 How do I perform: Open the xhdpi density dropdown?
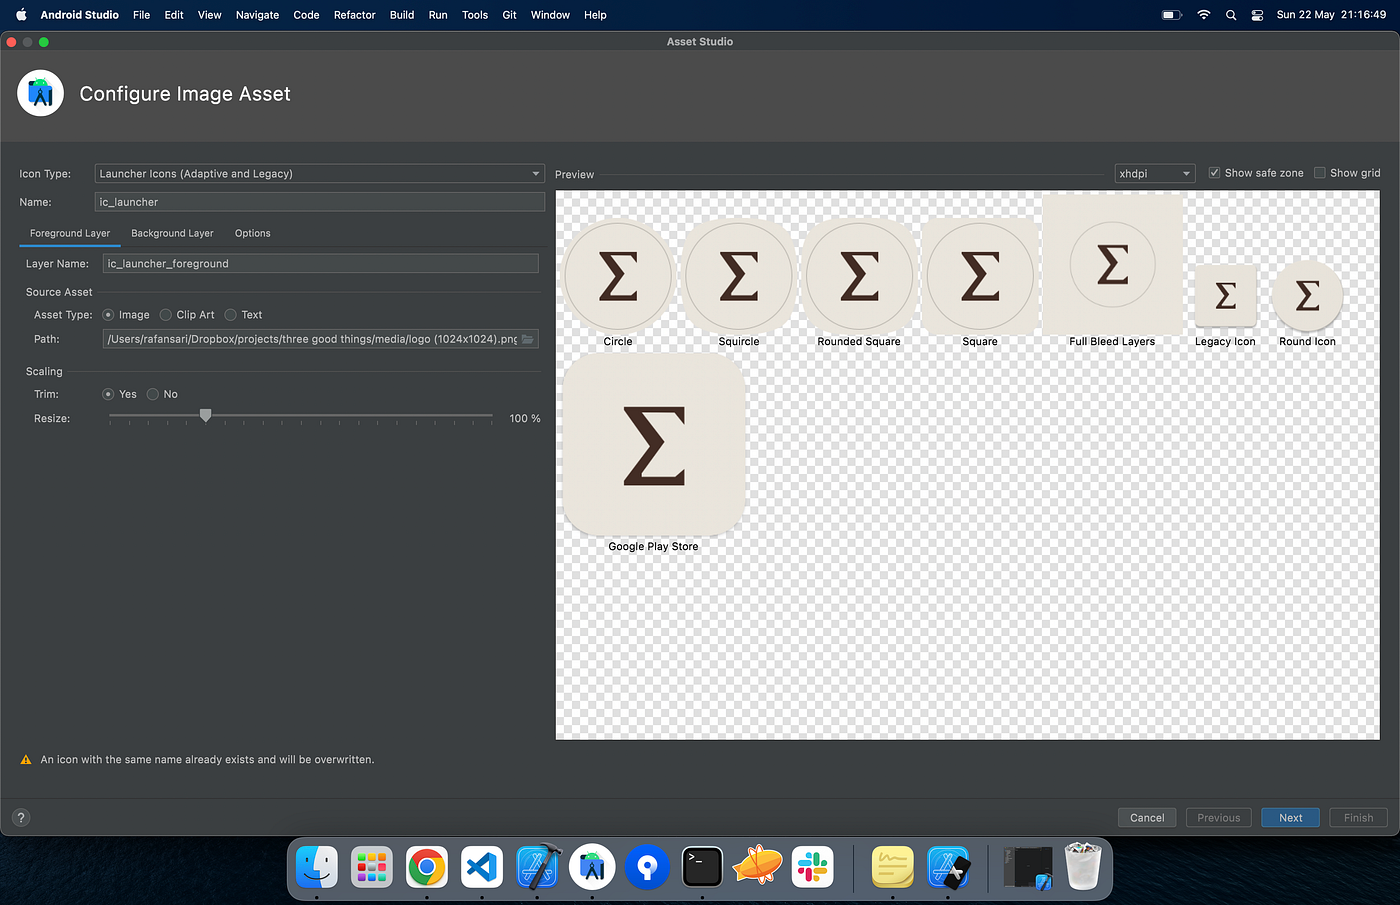pos(1154,174)
